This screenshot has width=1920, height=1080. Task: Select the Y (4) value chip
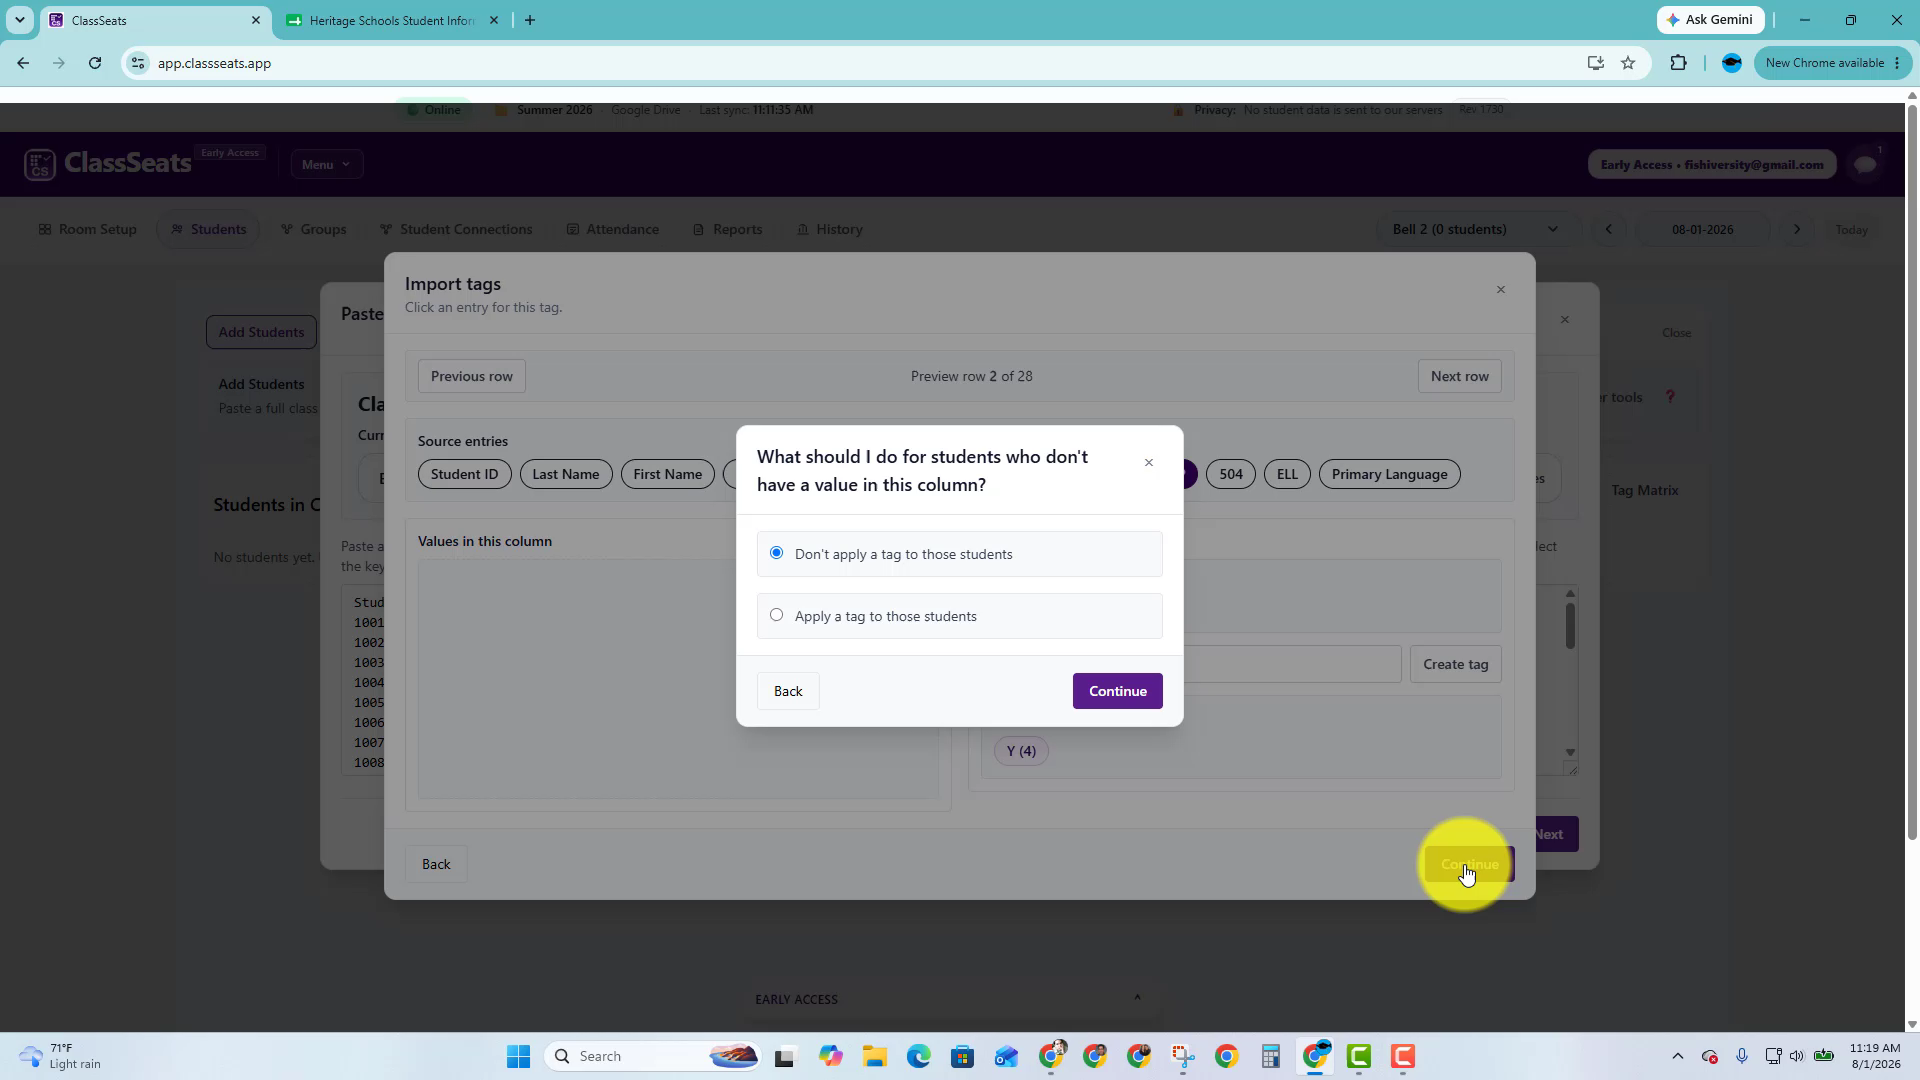point(1021,751)
